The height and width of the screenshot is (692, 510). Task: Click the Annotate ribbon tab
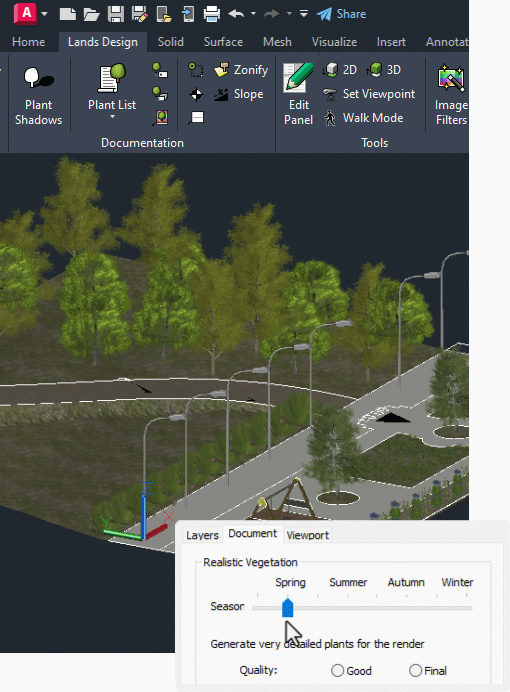point(446,42)
